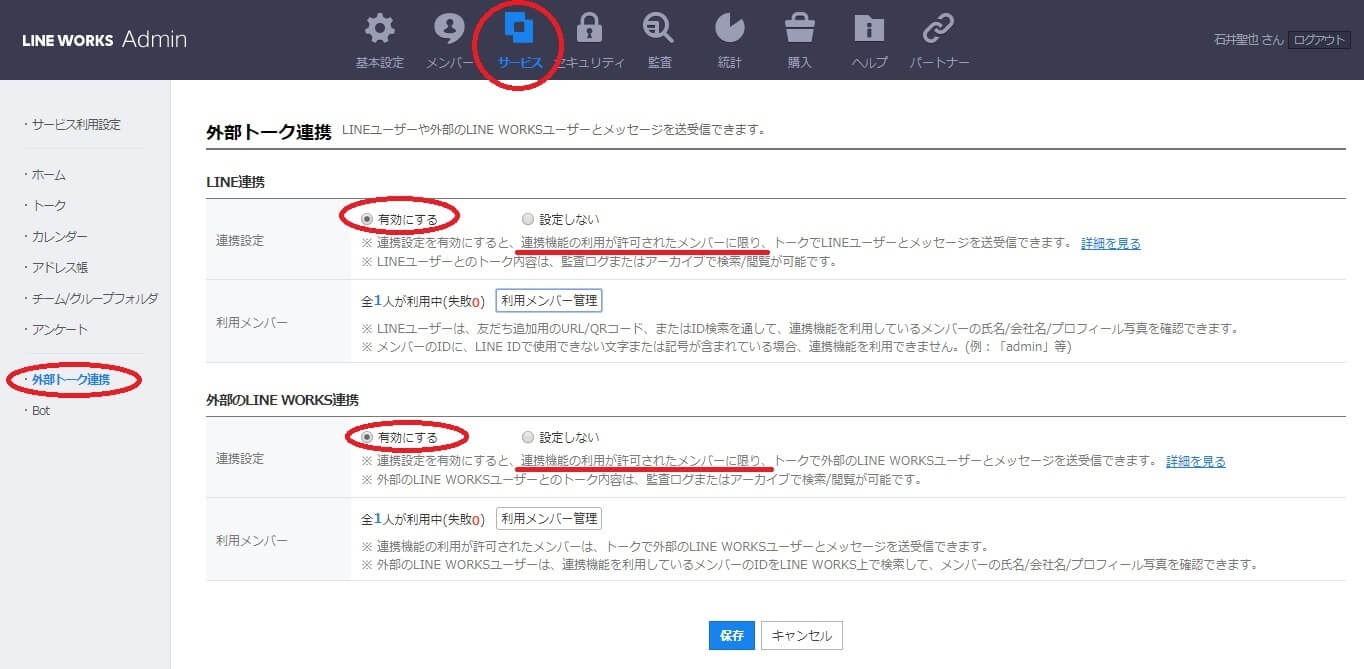
Task: Open the パートナー link icon
Action: coord(938,30)
